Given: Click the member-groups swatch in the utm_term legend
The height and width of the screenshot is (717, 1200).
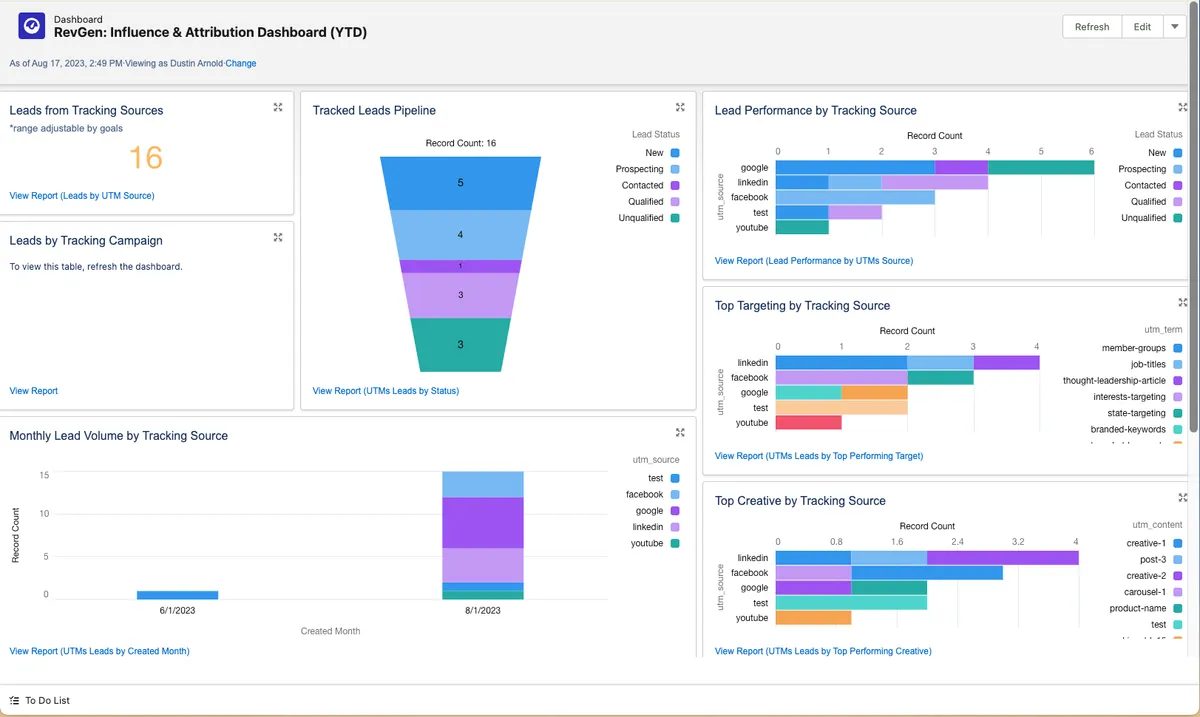Looking at the screenshot, I should pyautogui.click(x=1178, y=348).
